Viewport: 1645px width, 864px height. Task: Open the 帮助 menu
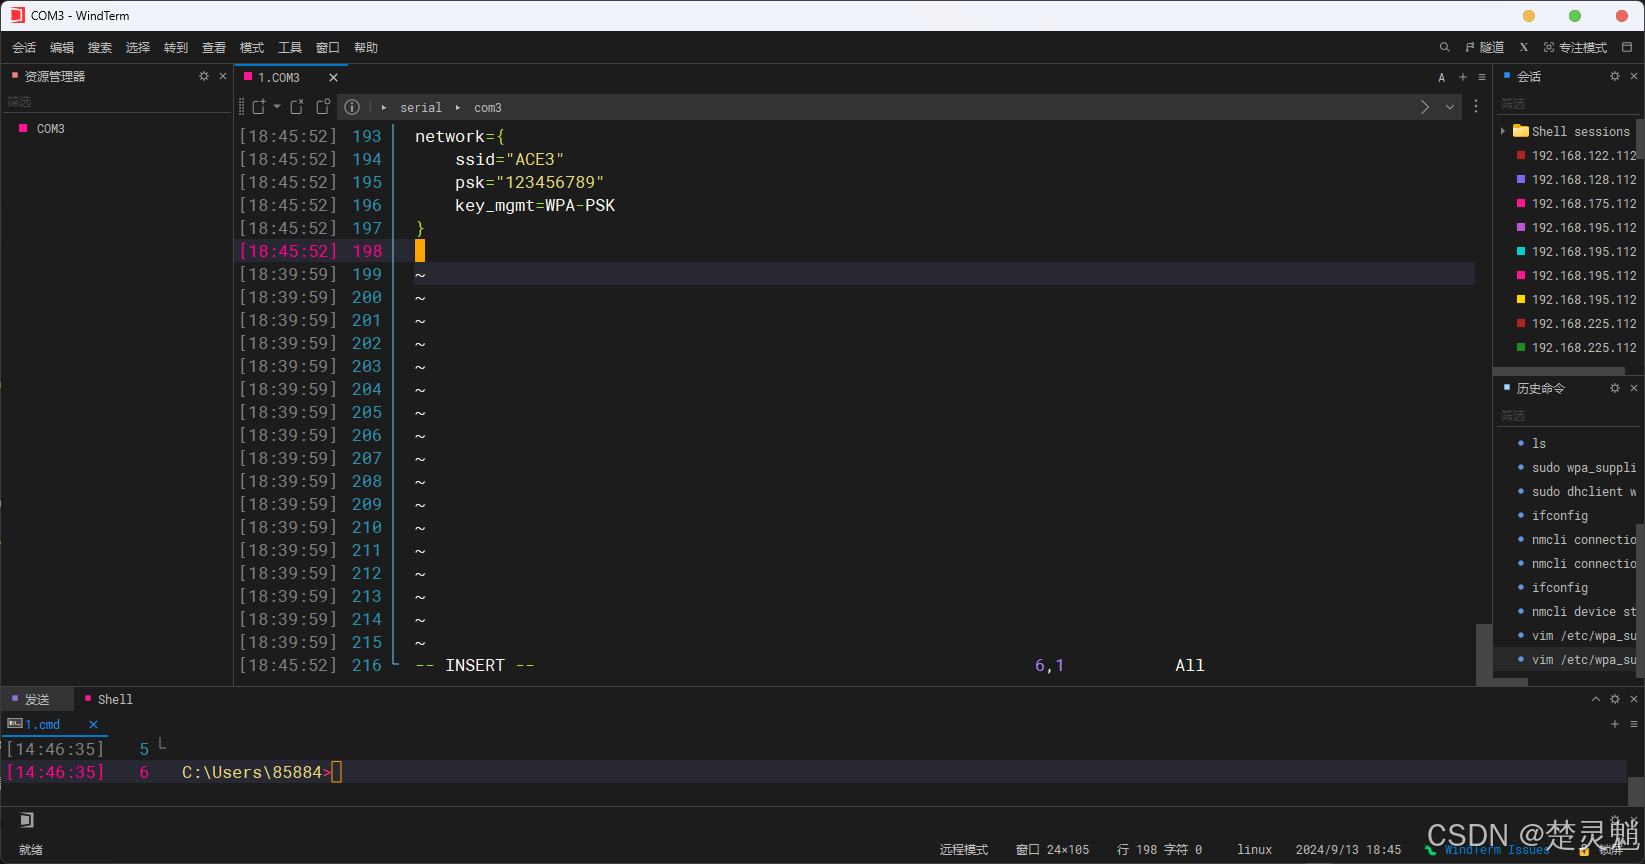[x=366, y=47]
